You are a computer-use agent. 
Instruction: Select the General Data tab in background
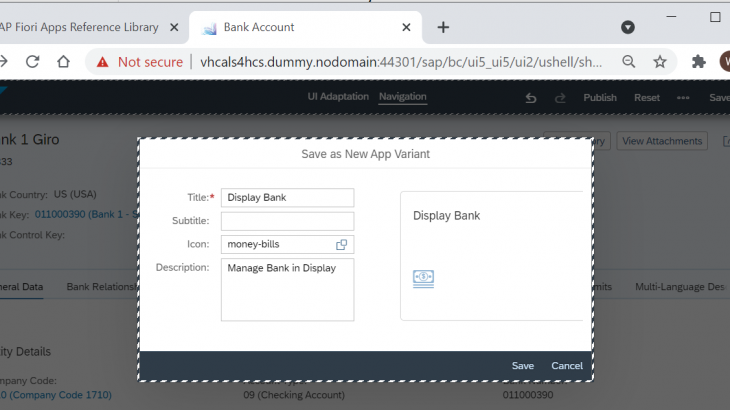(x=21, y=287)
